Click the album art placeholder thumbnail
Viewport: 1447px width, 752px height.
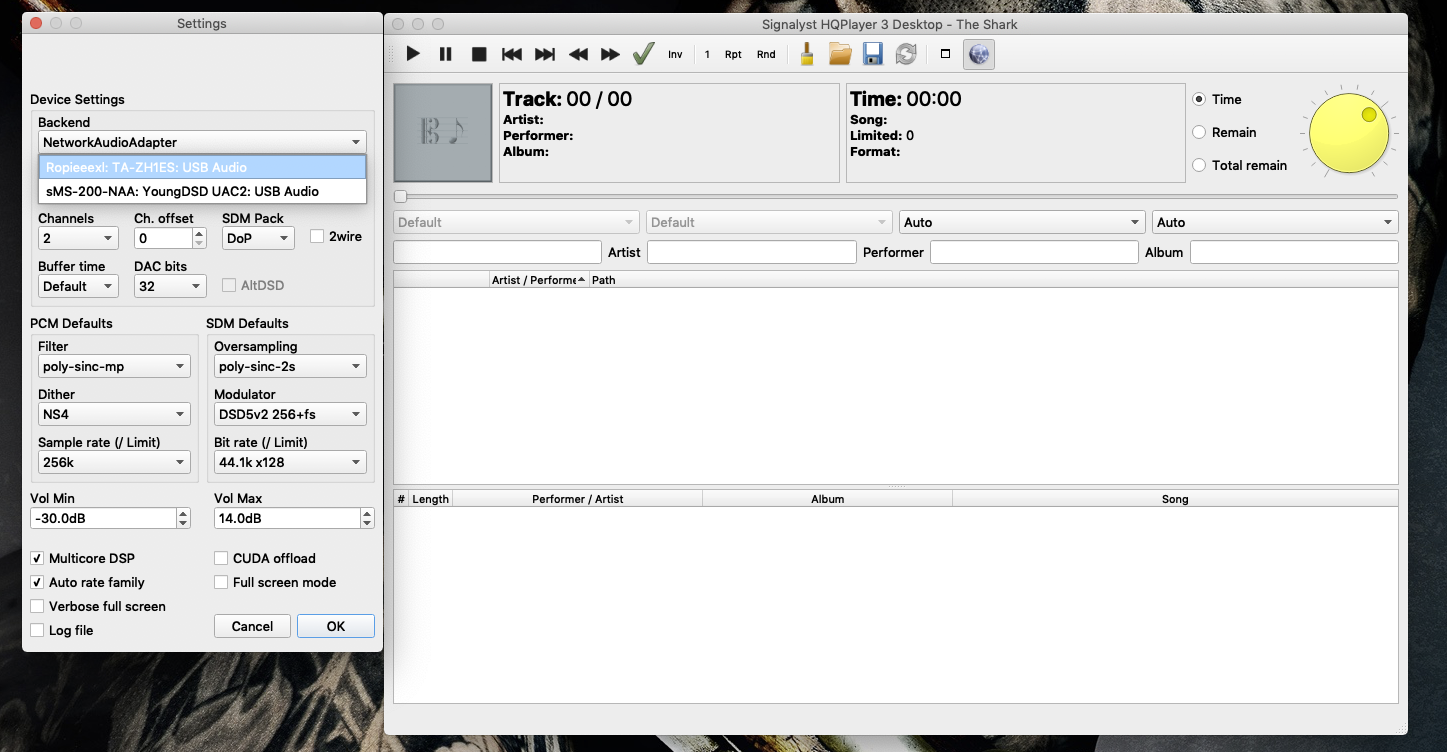click(x=443, y=133)
